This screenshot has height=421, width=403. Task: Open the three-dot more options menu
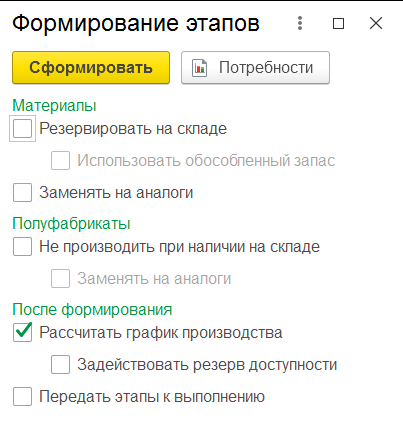tap(300, 23)
